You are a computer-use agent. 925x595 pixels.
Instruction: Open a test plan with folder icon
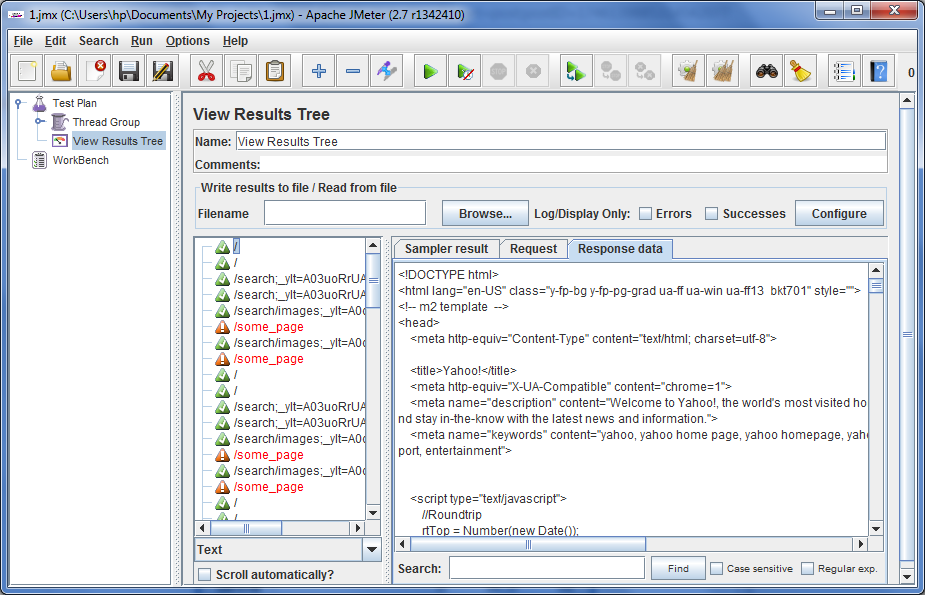pos(61,71)
